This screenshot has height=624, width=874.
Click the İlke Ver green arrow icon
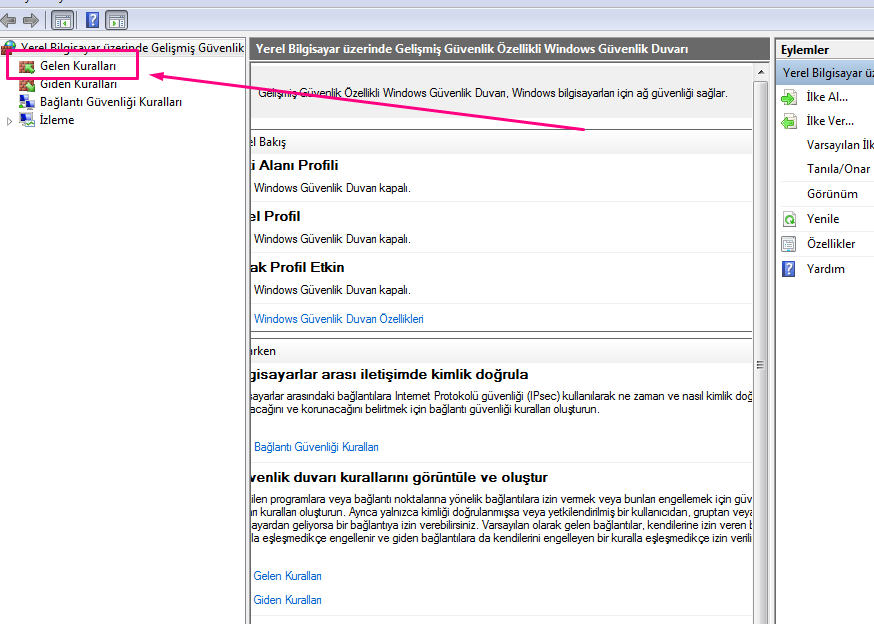pyautogui.click(x=789, y=122)
